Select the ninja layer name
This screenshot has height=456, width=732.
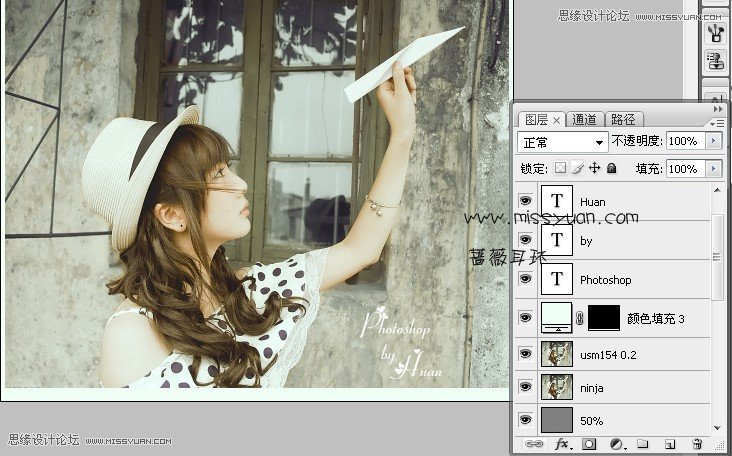[591, 388]
